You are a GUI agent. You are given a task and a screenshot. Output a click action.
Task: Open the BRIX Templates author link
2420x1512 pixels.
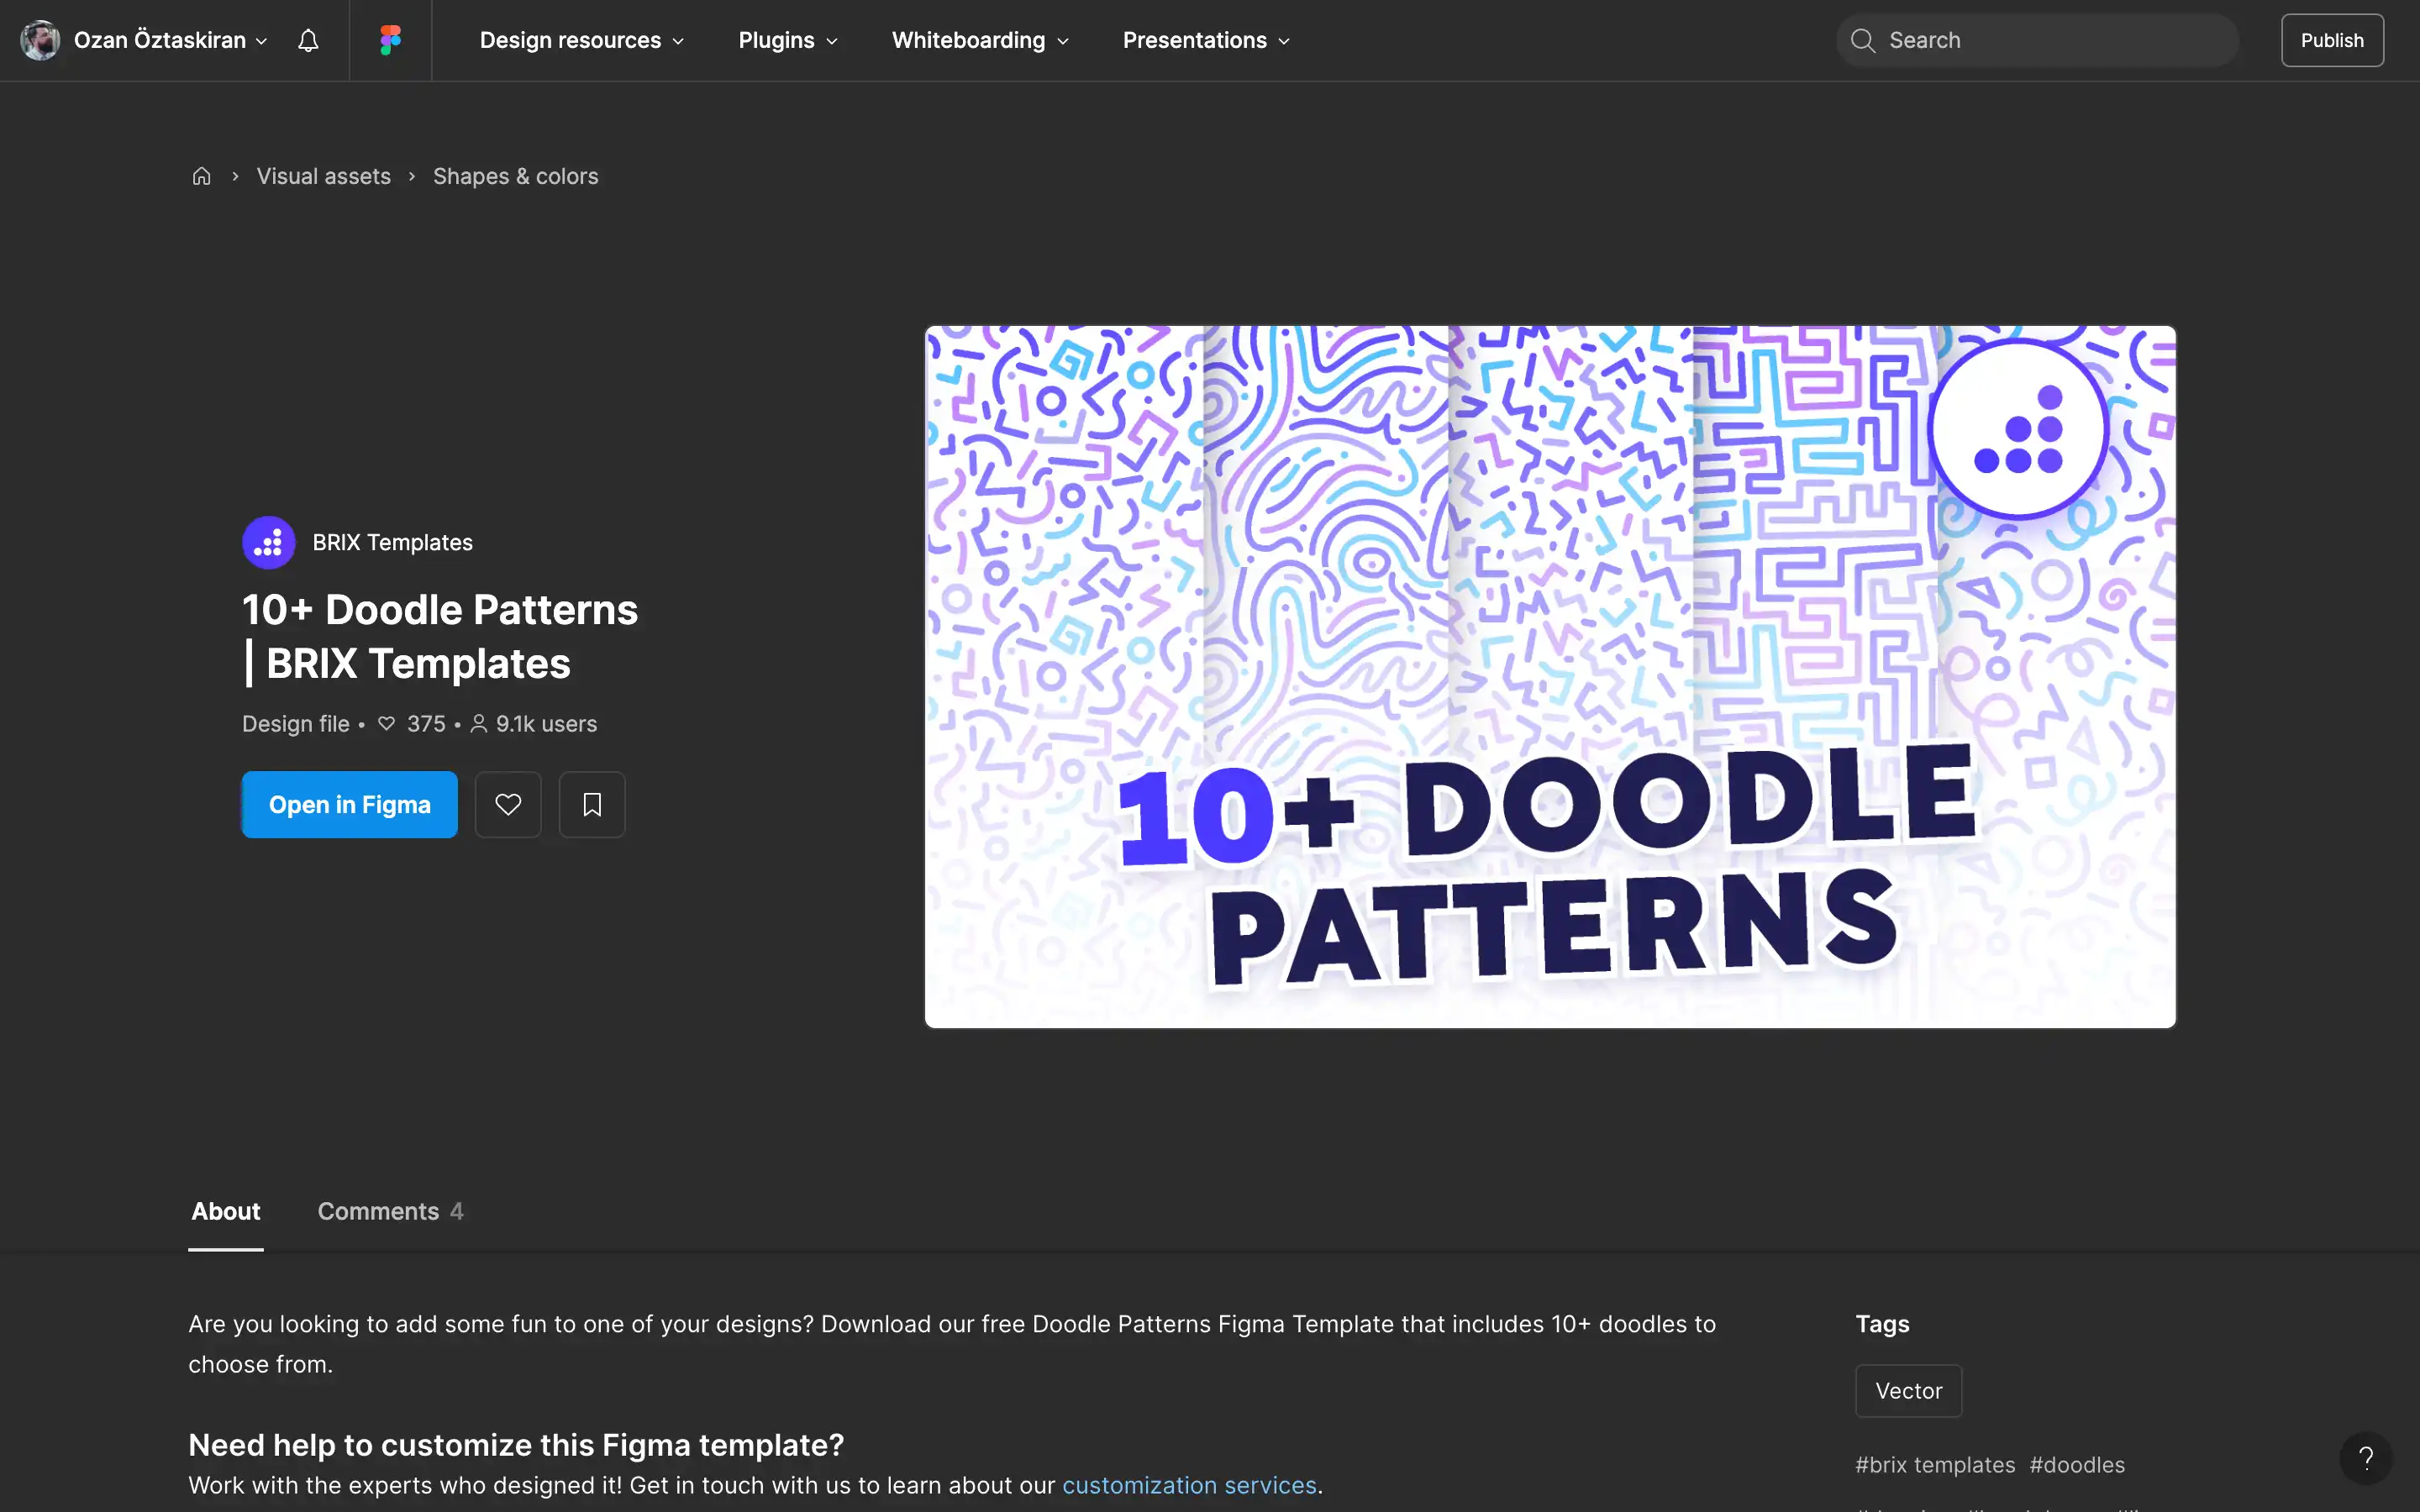(392, 542)
